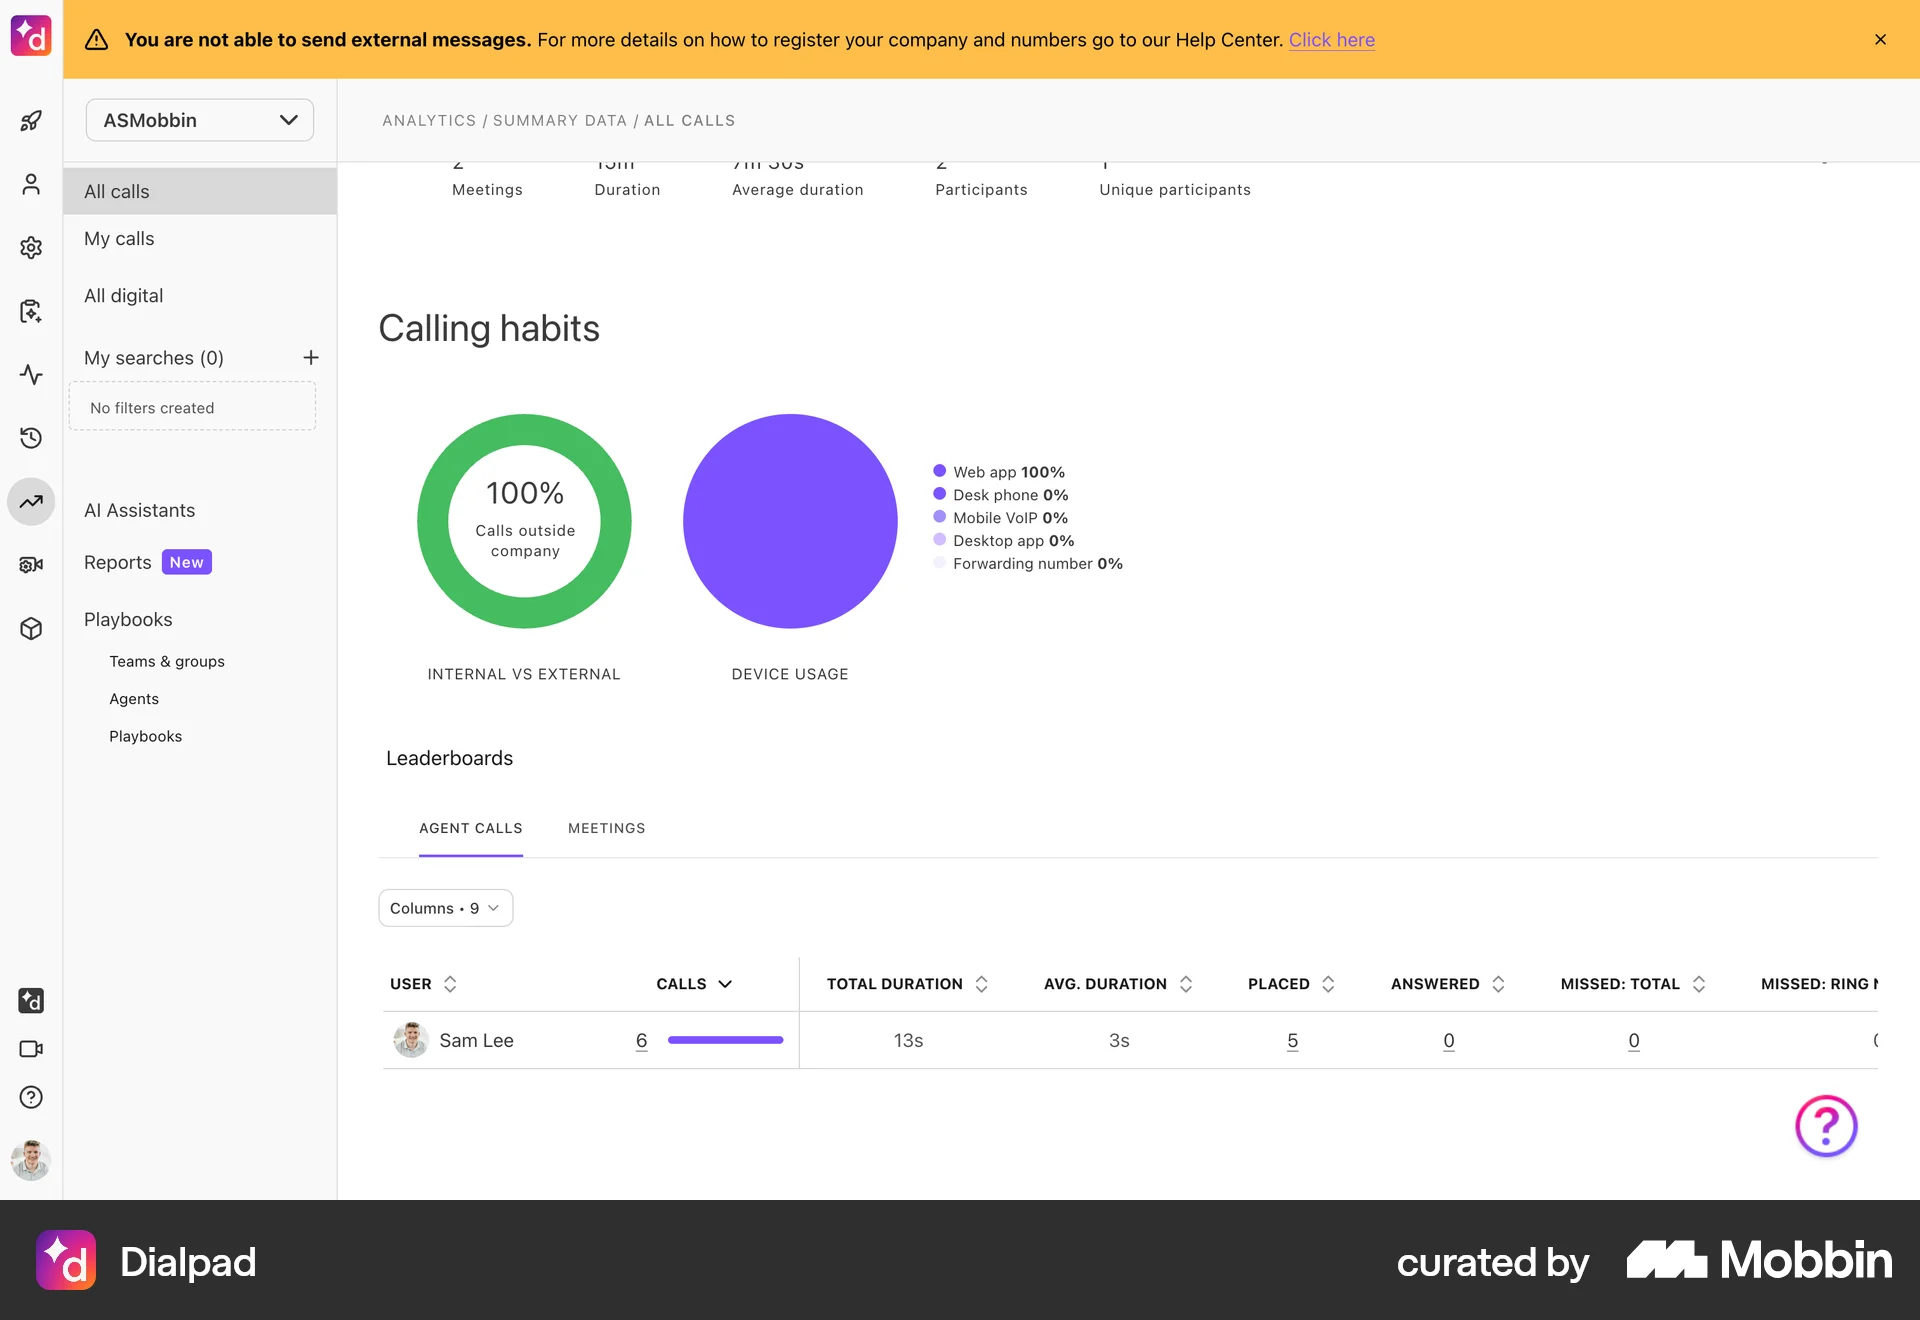1920x1320 pixels.
Task: Open the Columns dropdown above the leaderboard
Action: pyautogui.click(x=445, y=908)
